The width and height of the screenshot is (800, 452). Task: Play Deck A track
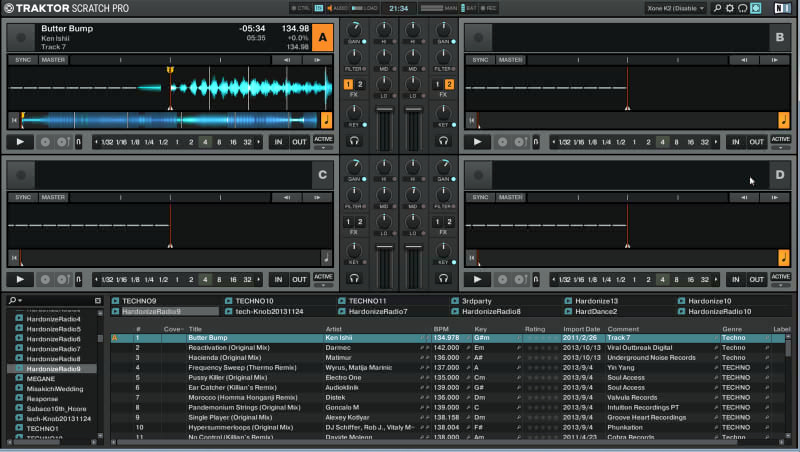(20, 142)
